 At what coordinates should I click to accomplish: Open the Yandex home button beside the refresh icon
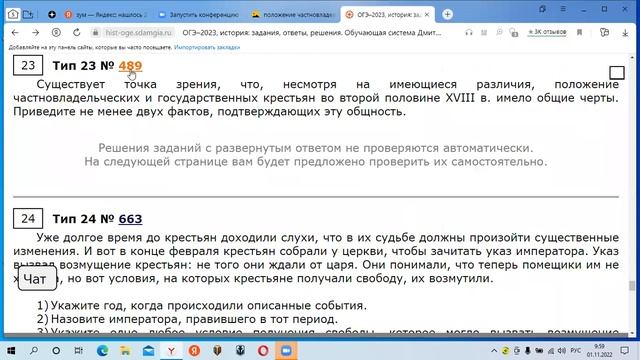click(x=56, y=33)
